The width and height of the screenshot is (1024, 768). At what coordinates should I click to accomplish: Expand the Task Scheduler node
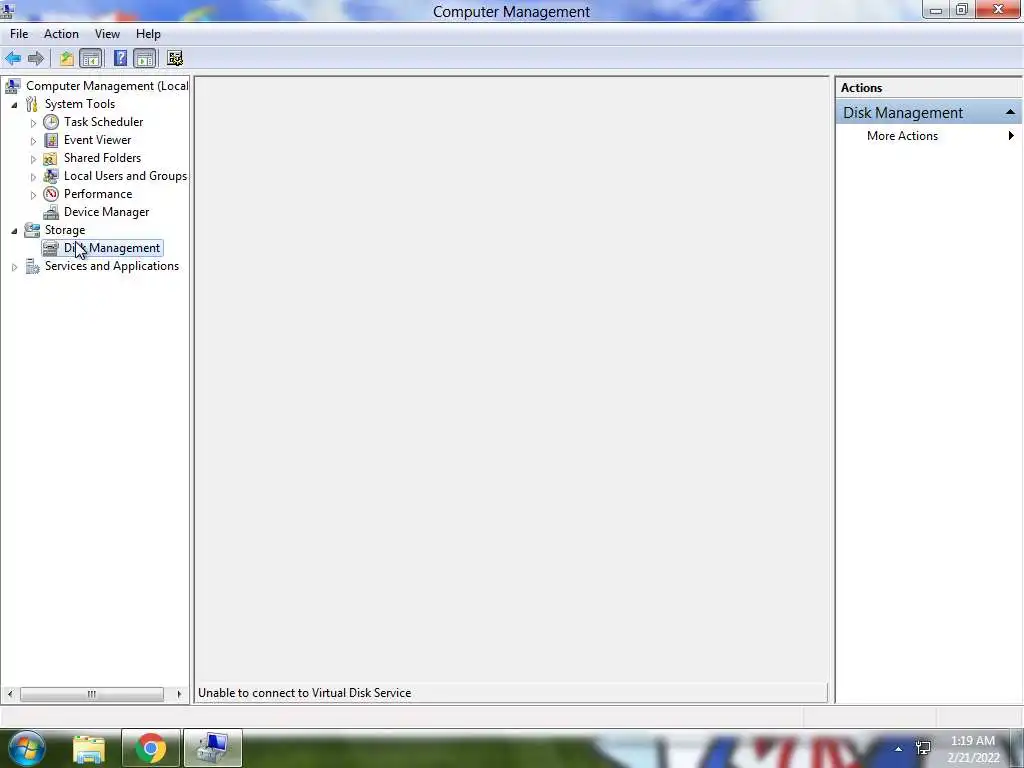33,123
